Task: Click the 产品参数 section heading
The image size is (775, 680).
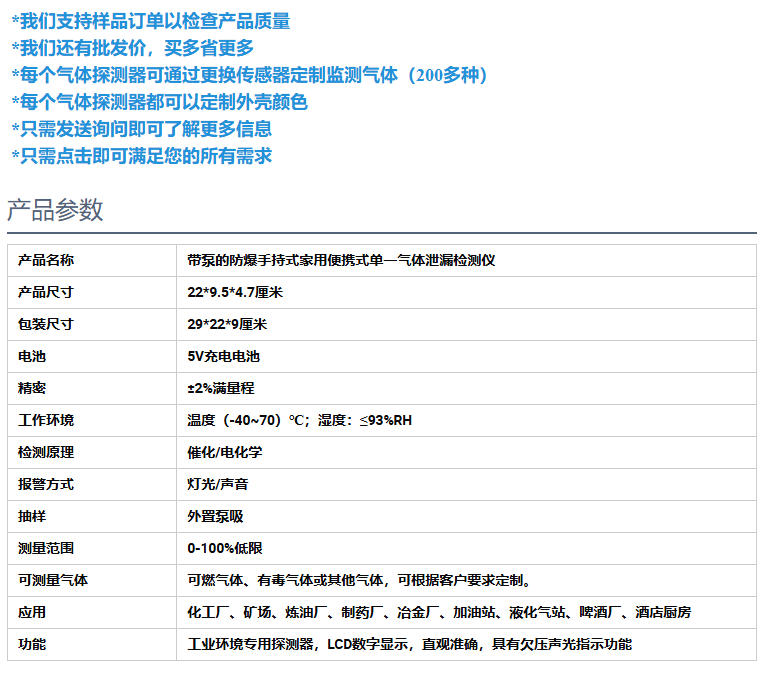Action: point(55,210)
